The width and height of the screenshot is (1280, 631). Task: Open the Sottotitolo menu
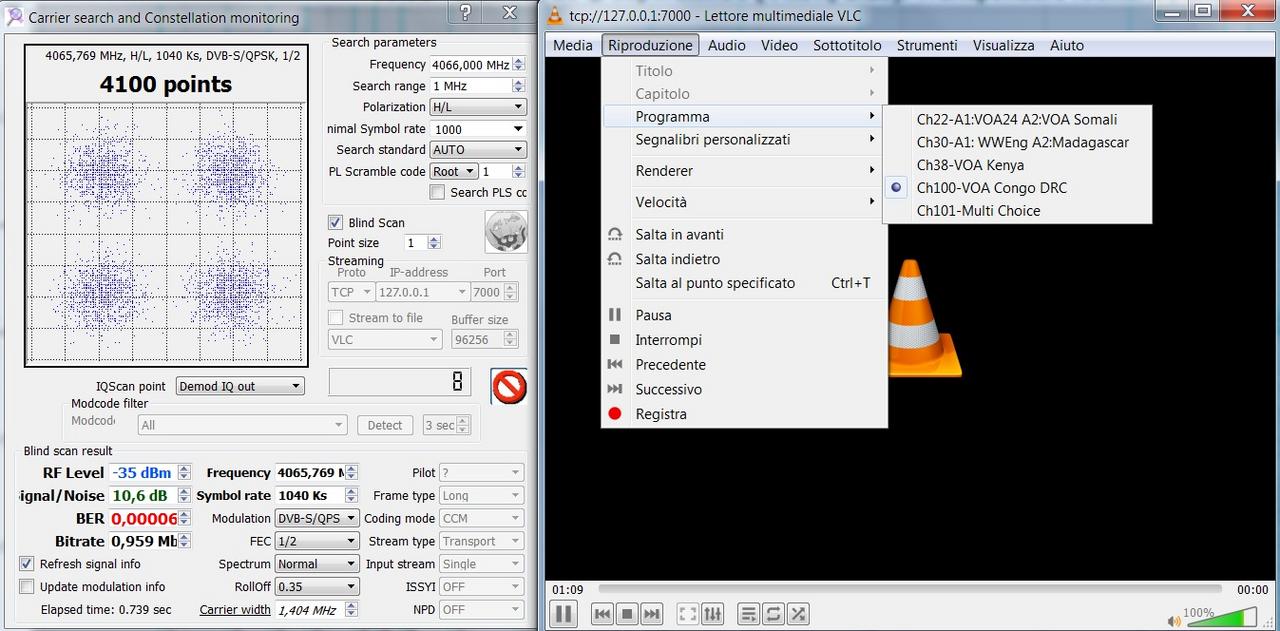[x=847, y=45]
